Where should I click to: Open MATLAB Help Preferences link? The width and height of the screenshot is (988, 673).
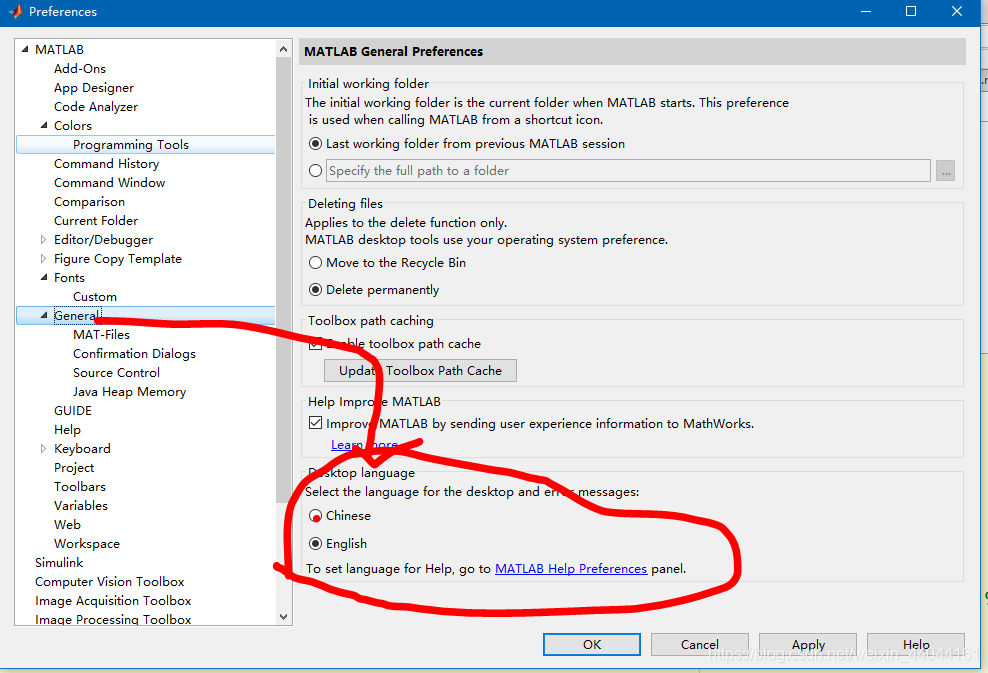pyautogui.click(x=571, y=568)
